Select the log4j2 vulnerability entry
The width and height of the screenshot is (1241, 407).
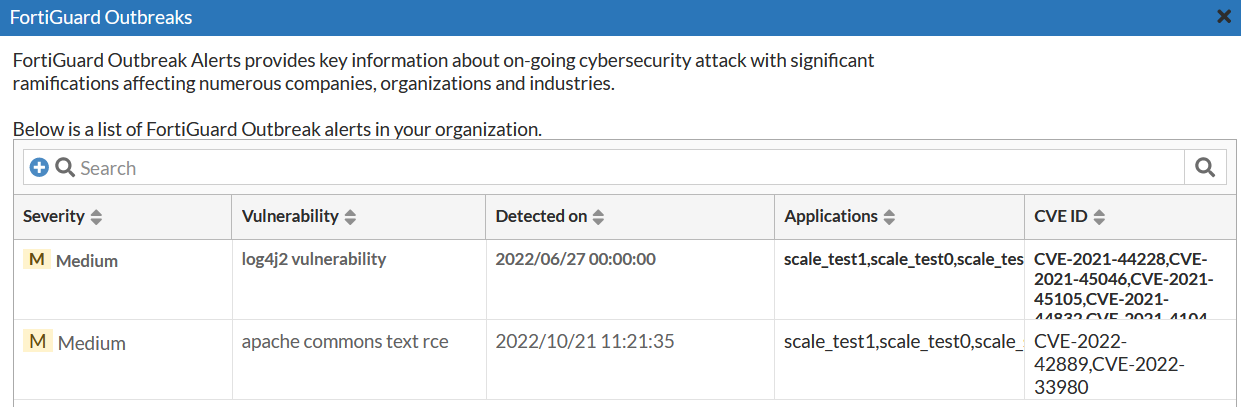pos(313,259)
